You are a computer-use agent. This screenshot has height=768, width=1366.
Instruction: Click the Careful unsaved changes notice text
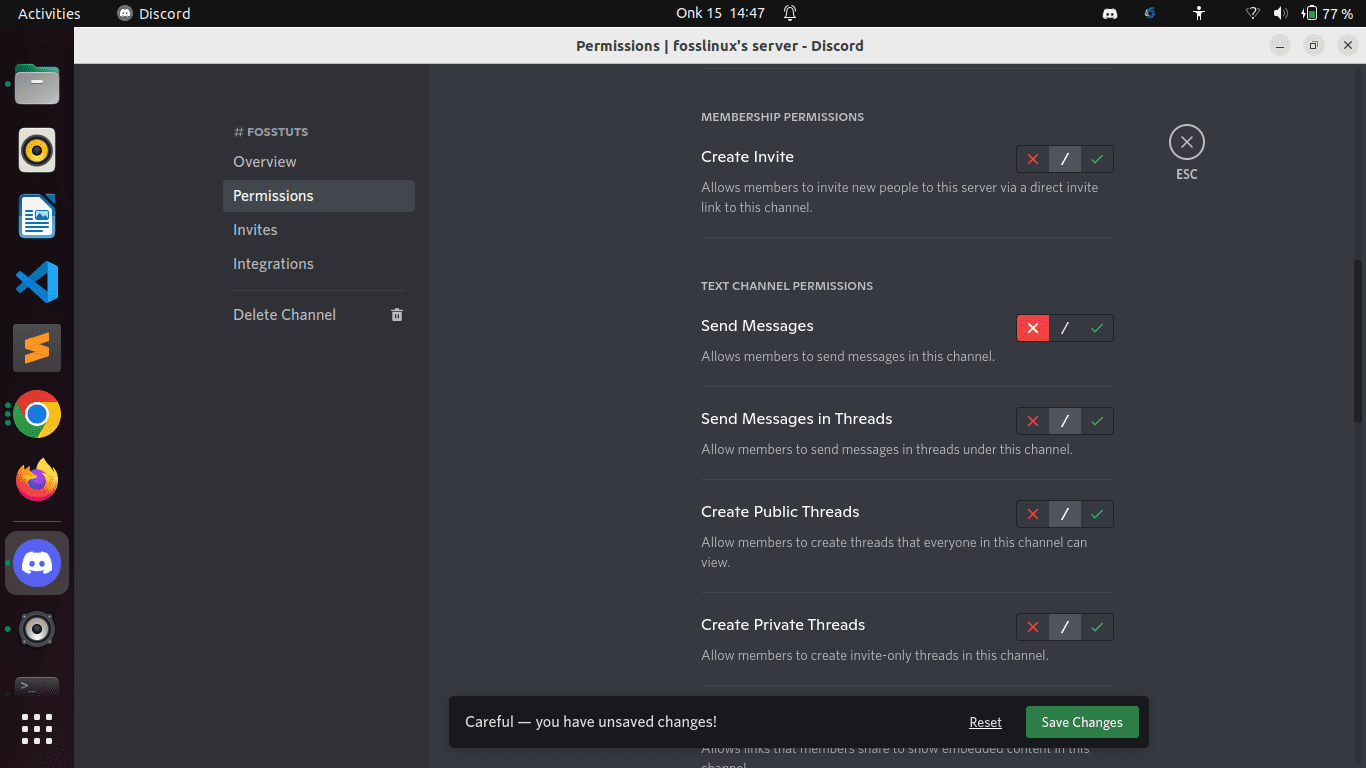pyautogui.click(x=591, y=722)
